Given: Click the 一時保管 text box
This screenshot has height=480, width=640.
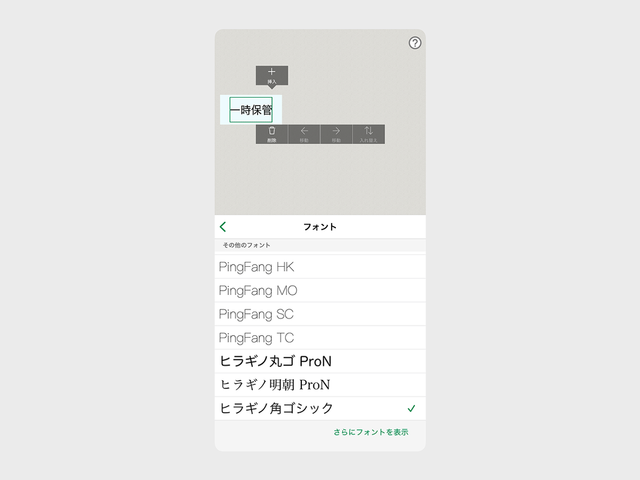Looking at the screenshot, I should [x=251, y=110].
